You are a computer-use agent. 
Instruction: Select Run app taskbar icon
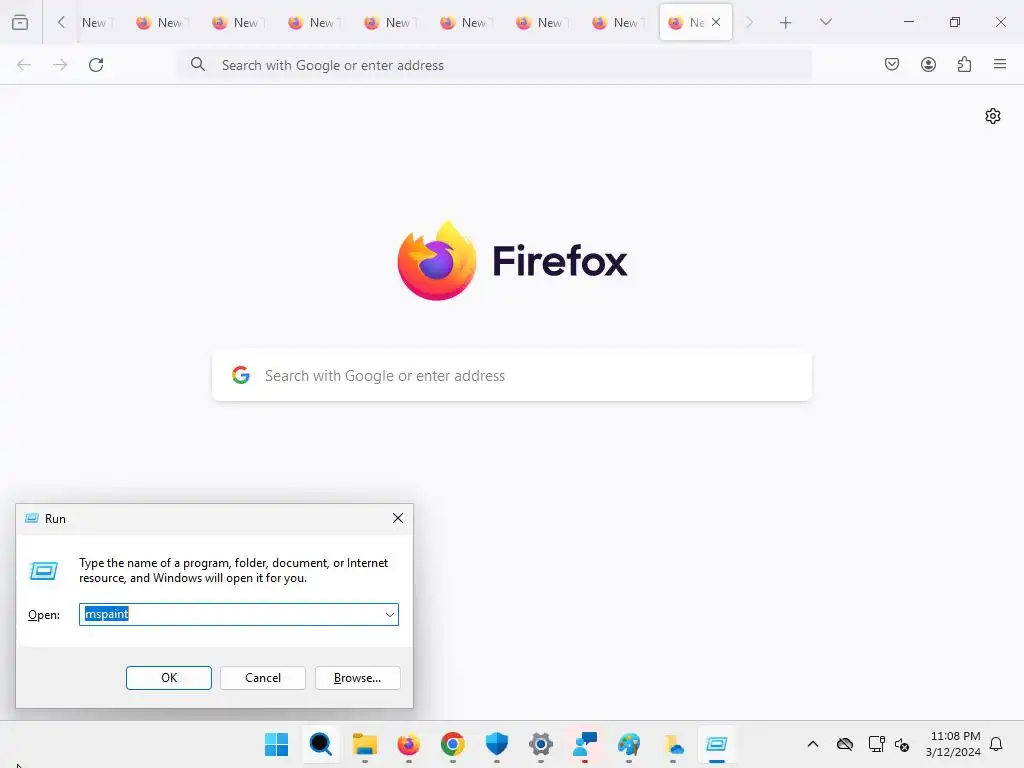pos(716,744)
